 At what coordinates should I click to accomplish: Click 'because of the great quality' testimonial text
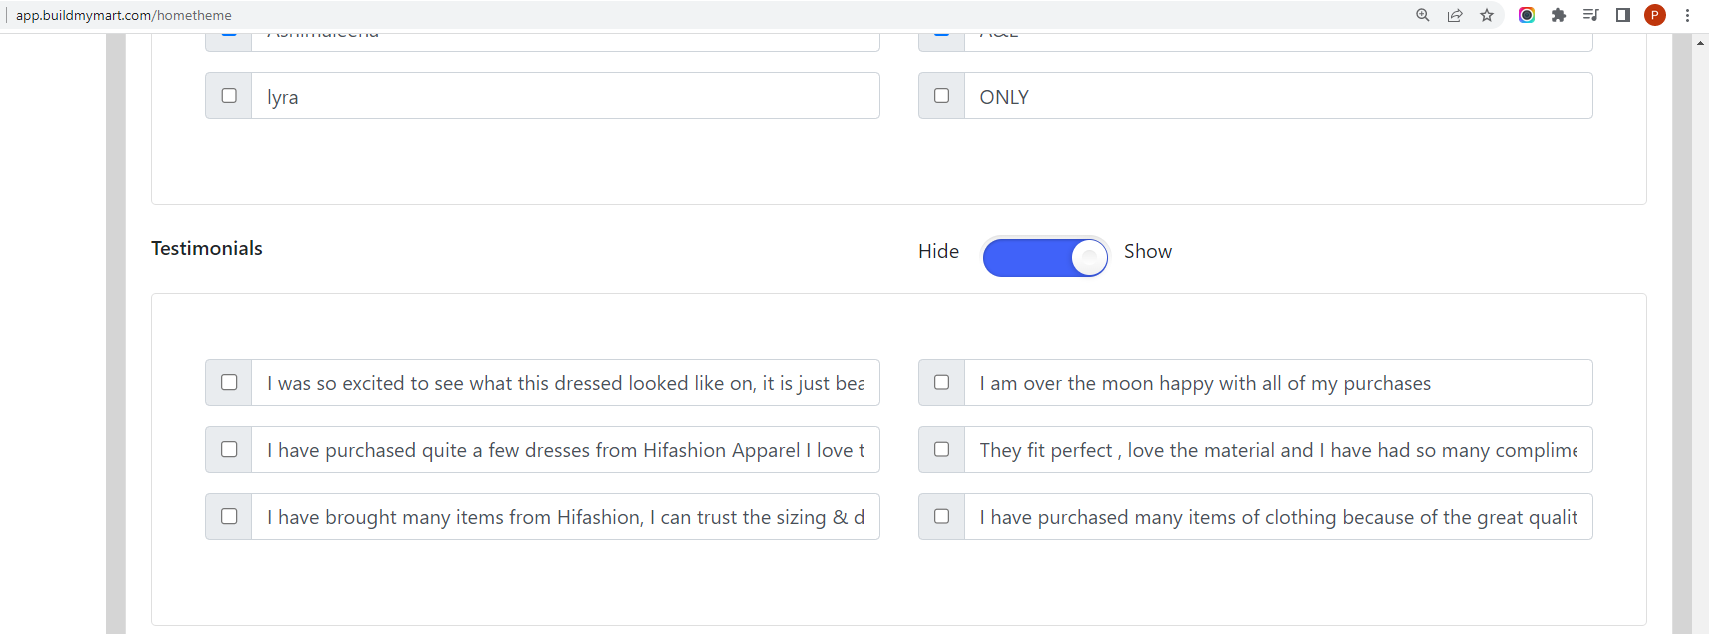[1278, 517]
